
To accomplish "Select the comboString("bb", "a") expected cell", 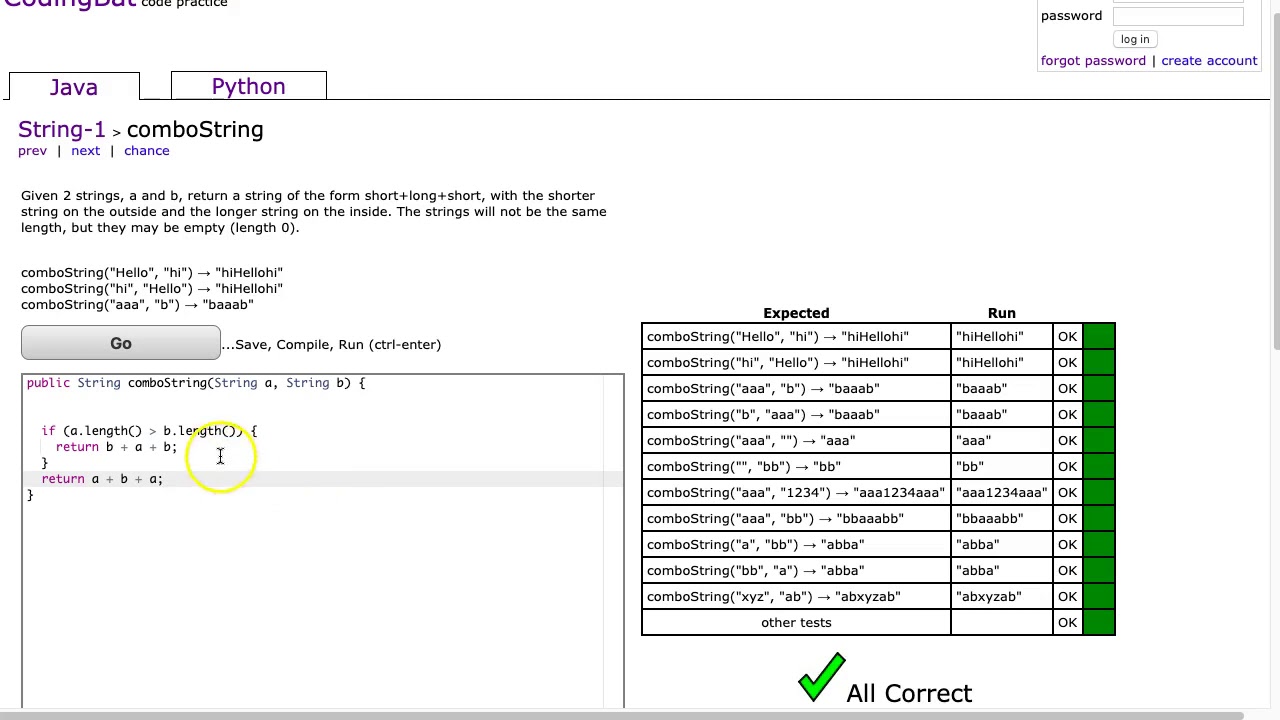I will click(x=796, y=571).
